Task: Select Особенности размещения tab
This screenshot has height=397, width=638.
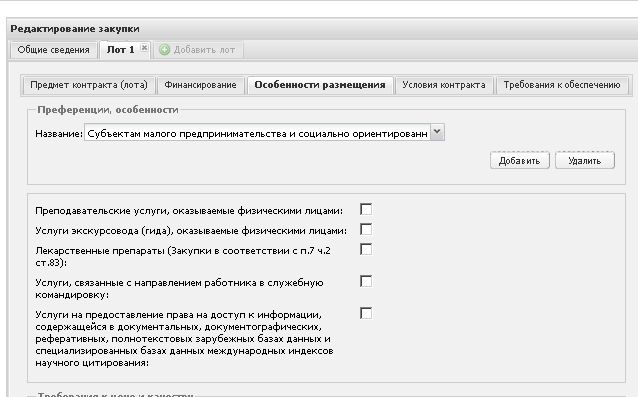Action: tap(320, 85)
